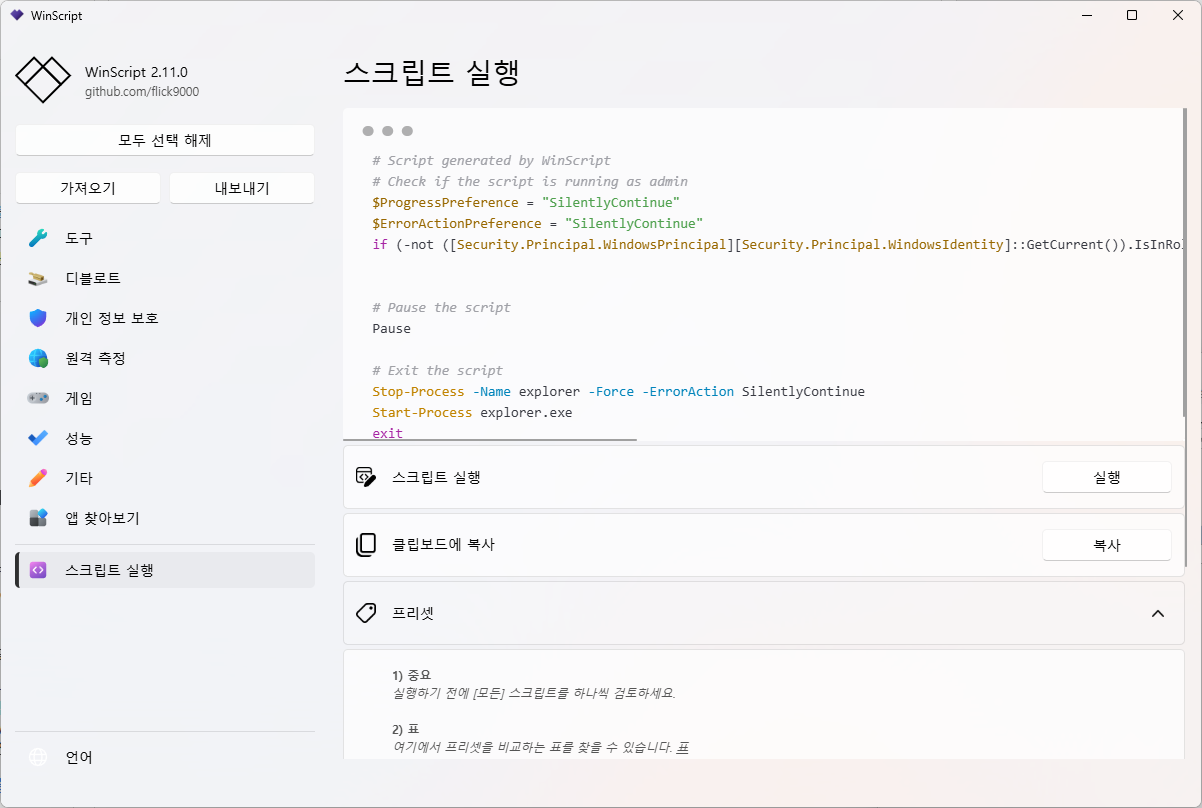This screenshot has width=1202, height=808.
Task: Click the '2) 표' preset heading
Action: click(404, 729)
